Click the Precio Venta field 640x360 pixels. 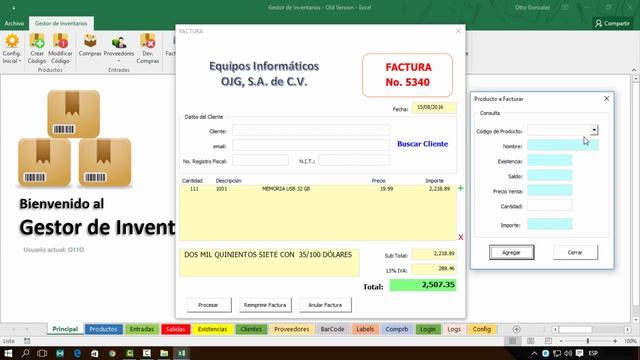[x=549, y=190]
